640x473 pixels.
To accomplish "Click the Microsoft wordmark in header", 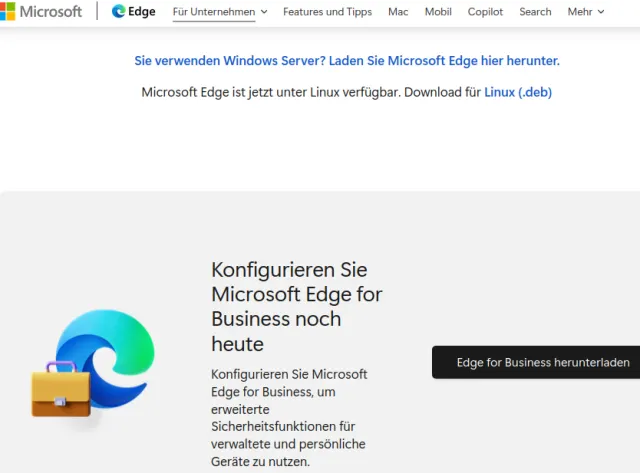I will click(x=50, y=12).
